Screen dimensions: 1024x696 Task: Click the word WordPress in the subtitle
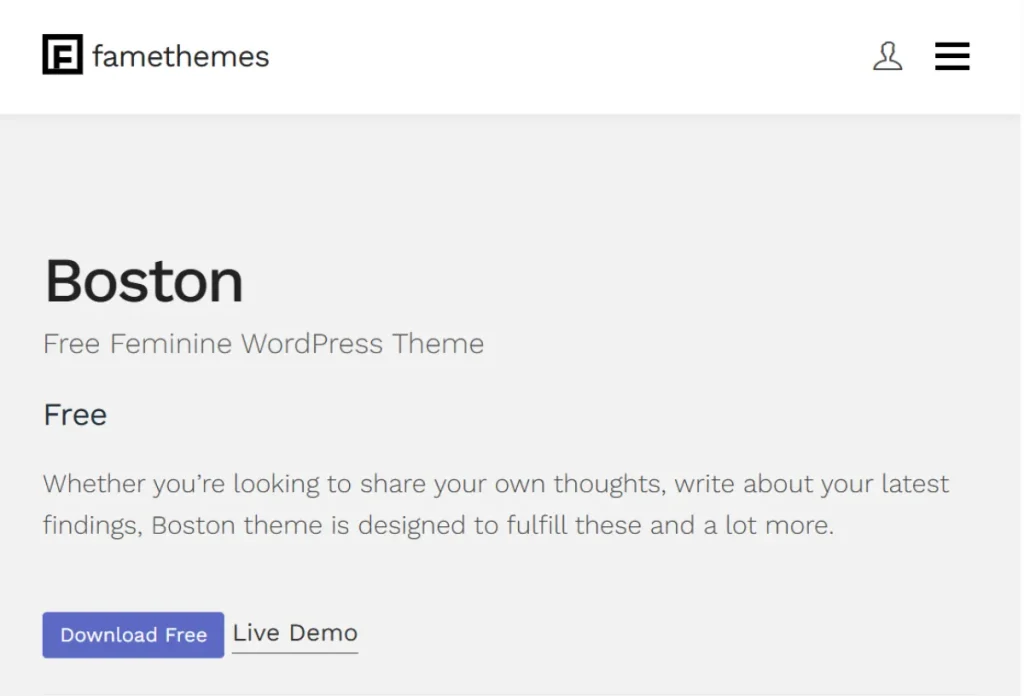pos(312,344)
